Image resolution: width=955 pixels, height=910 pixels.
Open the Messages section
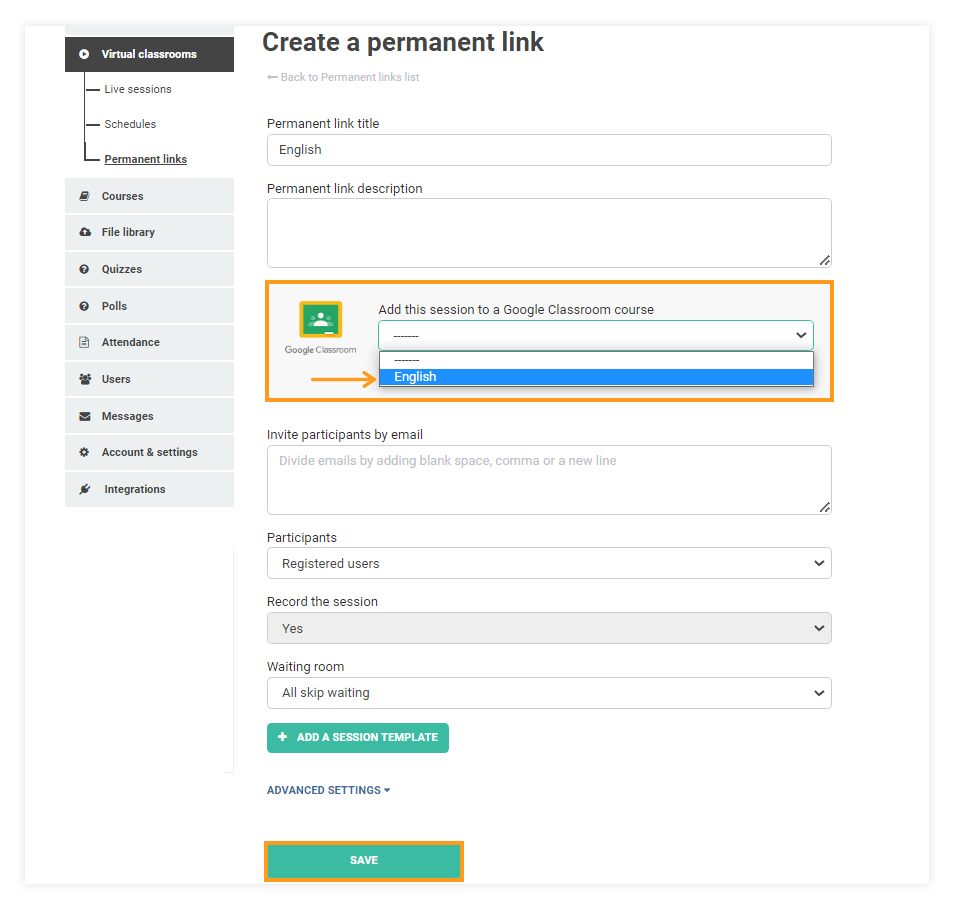(x=149, y=416)
